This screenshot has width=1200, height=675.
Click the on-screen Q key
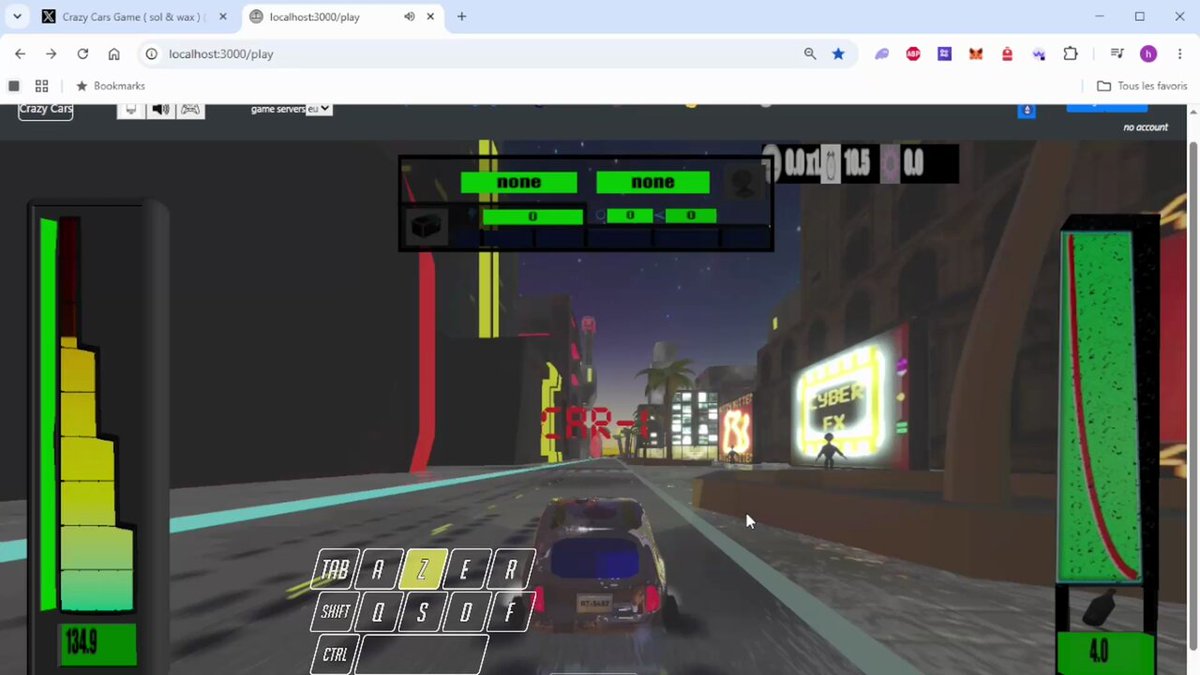pyautogui.click(x=378, y=612)
